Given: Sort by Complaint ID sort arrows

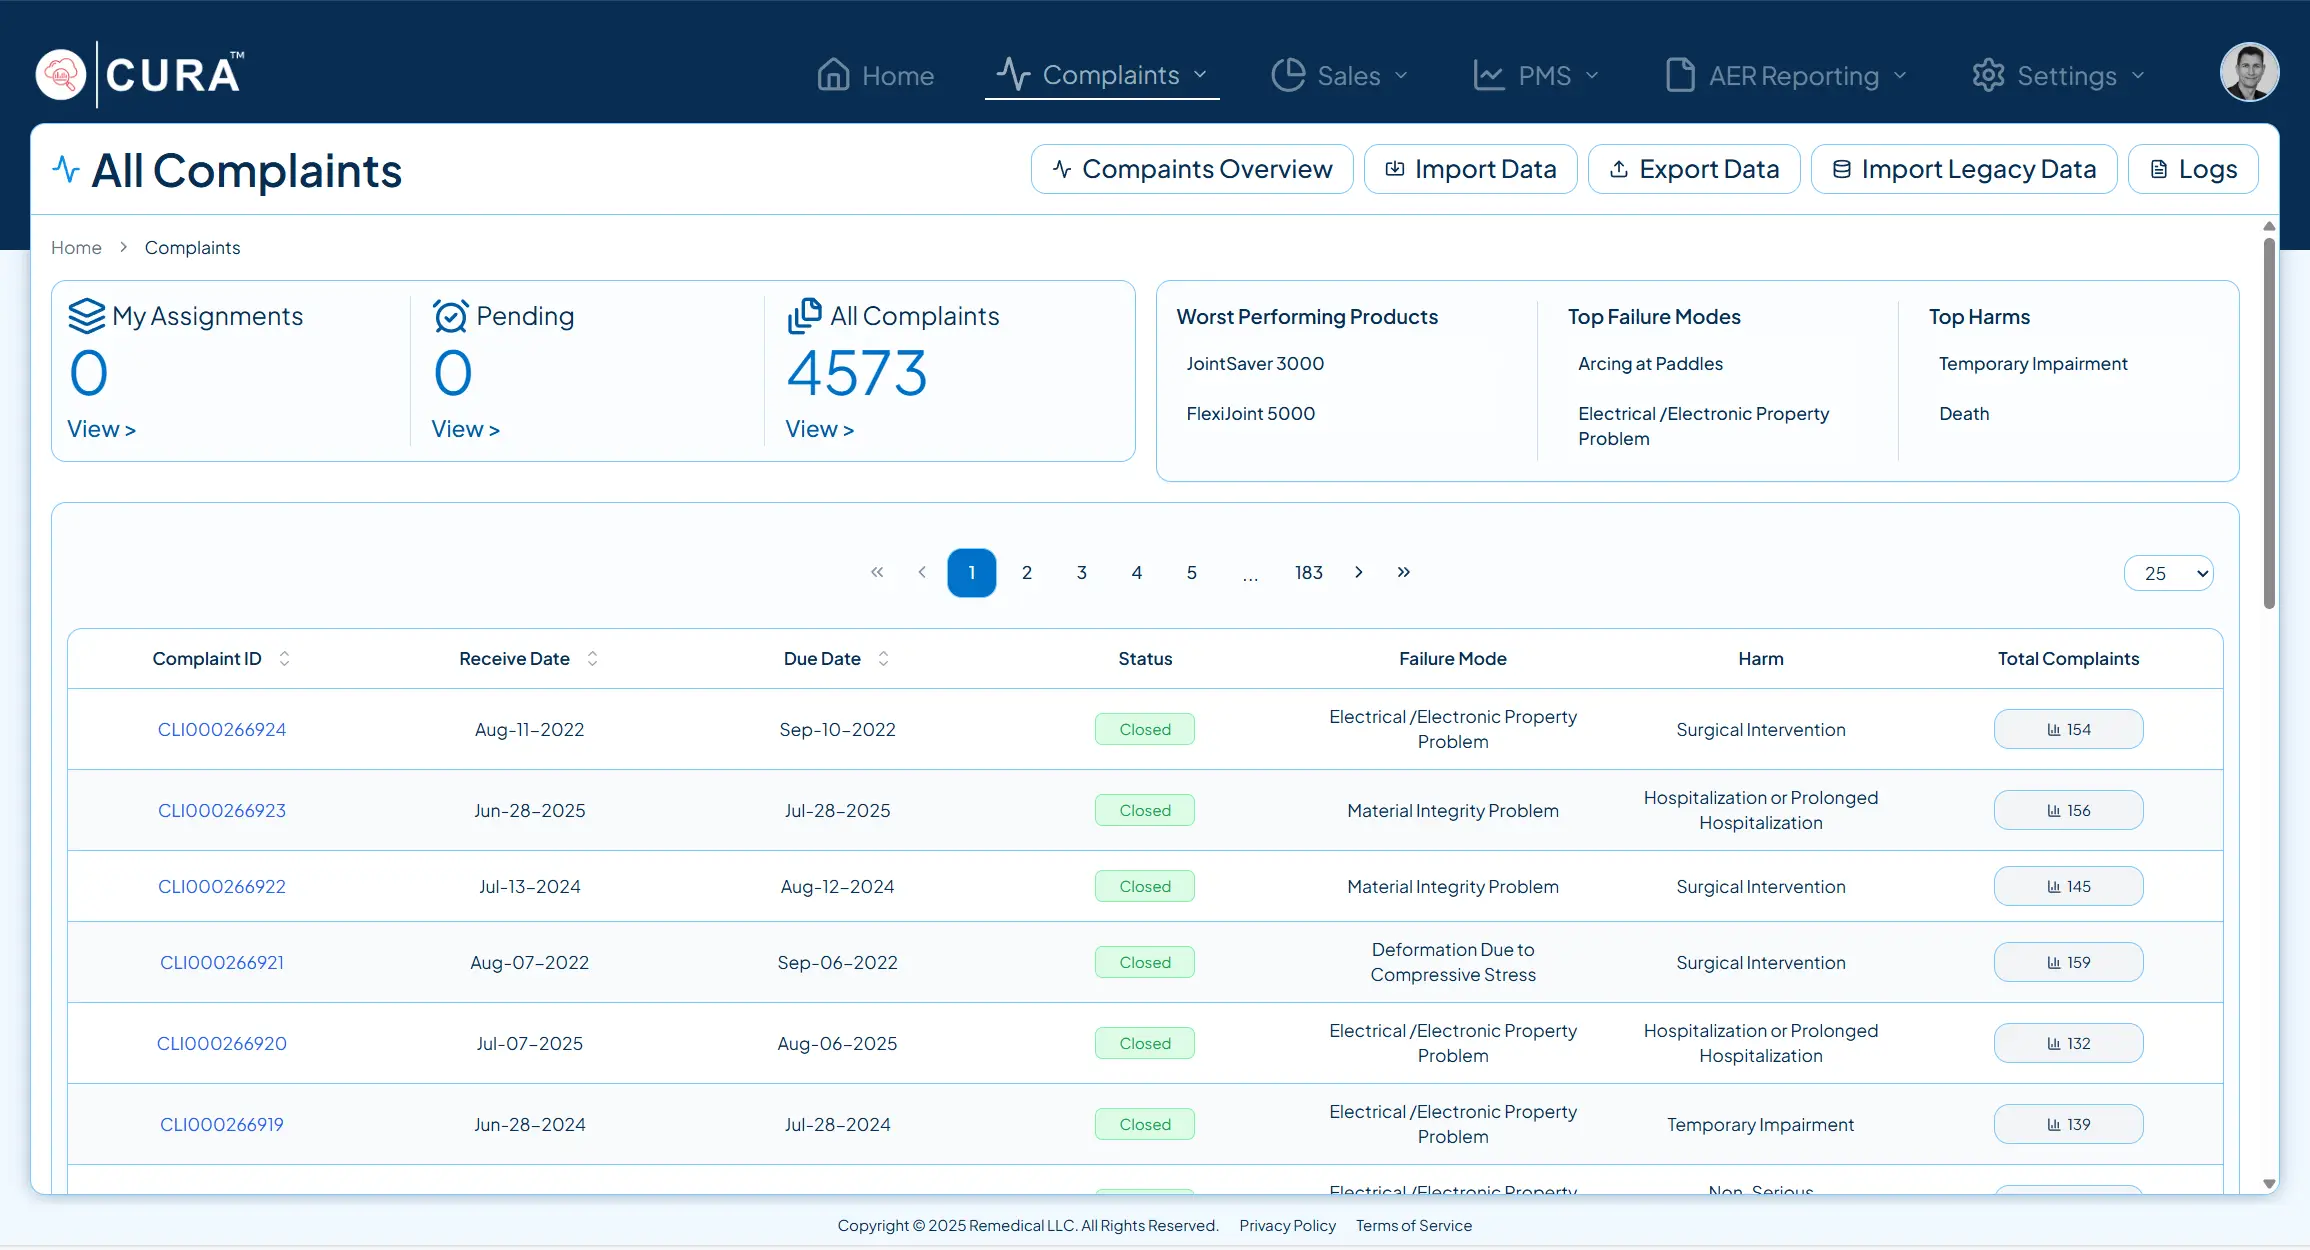Looking at the screenshot, I should (x=284, y=659).
